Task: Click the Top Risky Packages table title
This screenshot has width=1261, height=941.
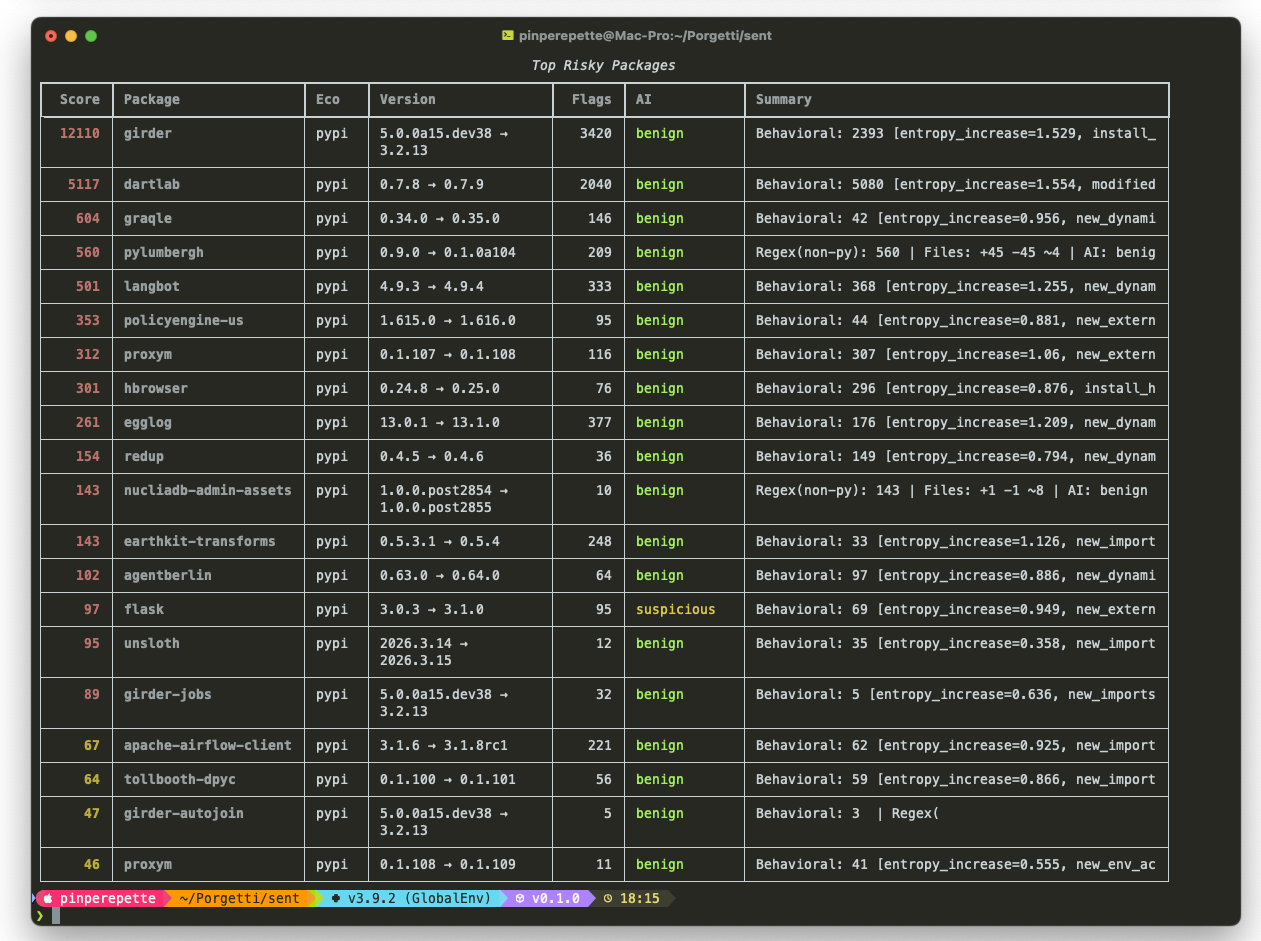Action: click(x=603, y=66)
